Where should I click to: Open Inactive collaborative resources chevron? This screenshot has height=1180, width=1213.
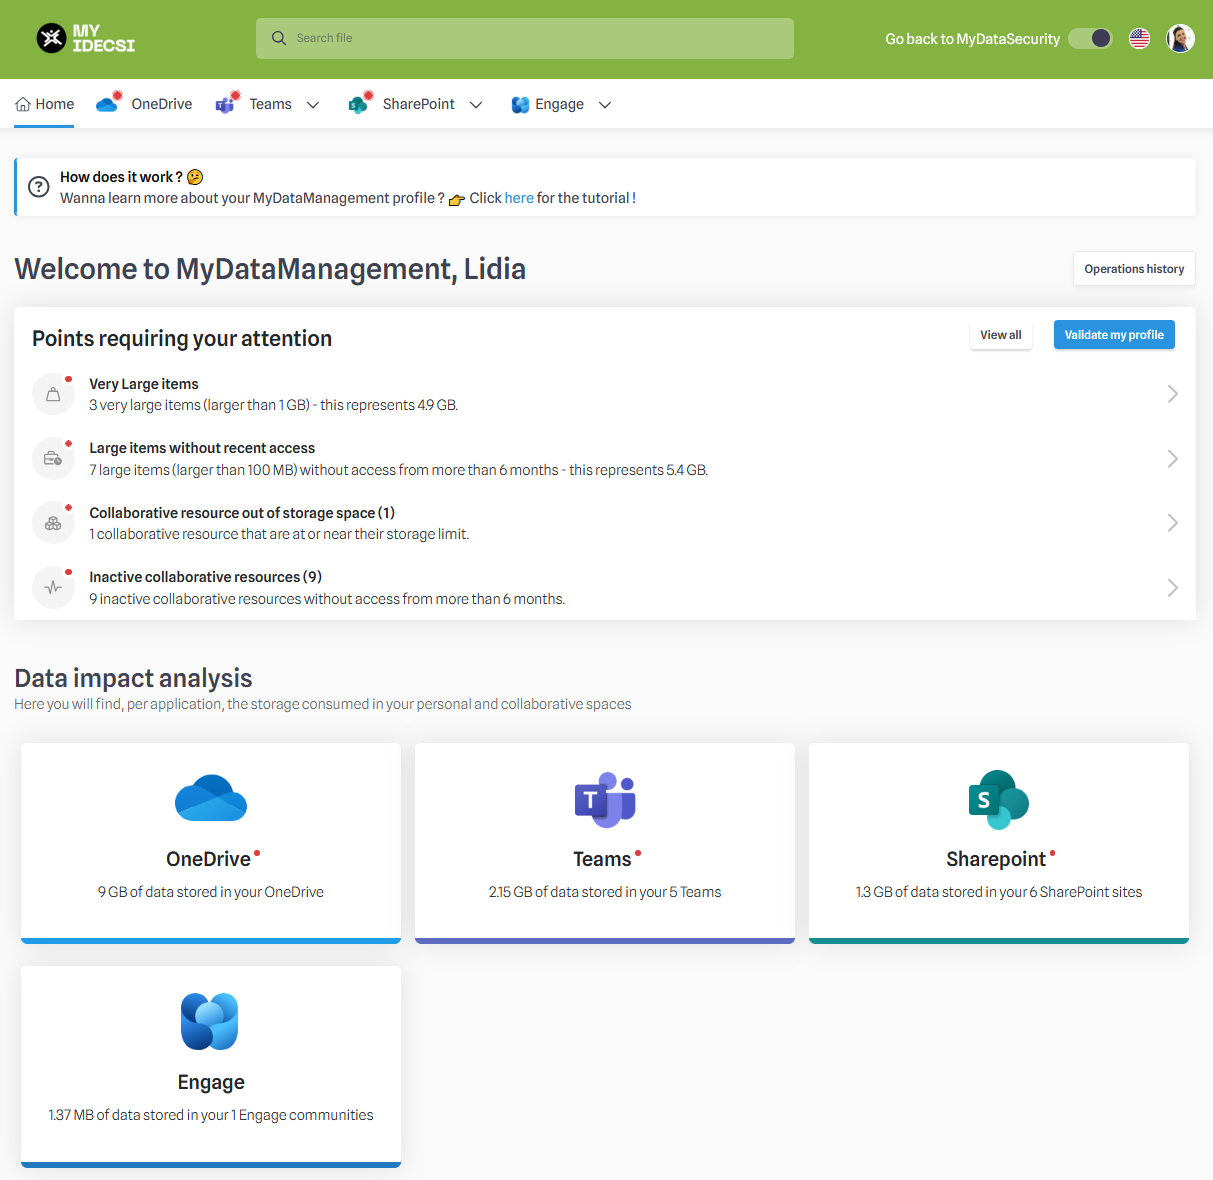(x=1172, y=588)
